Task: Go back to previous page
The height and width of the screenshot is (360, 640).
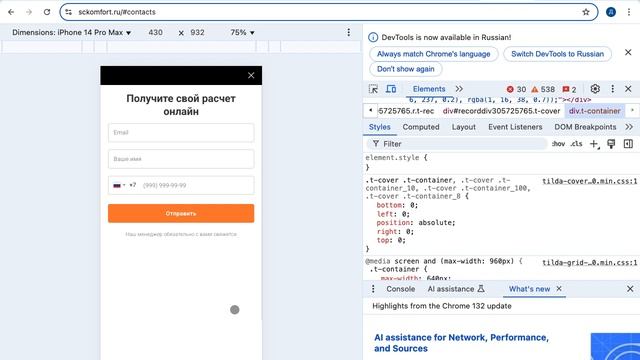Action: [x=11, y=12]
